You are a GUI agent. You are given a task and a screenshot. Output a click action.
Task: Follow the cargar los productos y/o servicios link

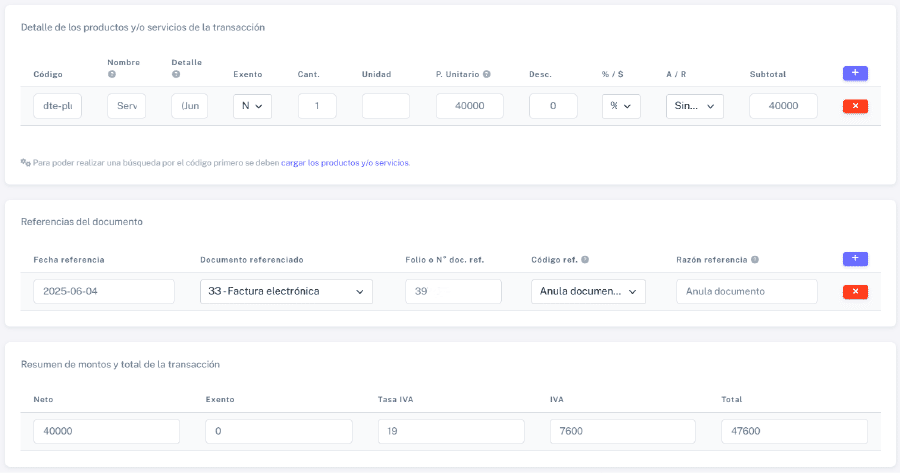(x=345, y=162)
